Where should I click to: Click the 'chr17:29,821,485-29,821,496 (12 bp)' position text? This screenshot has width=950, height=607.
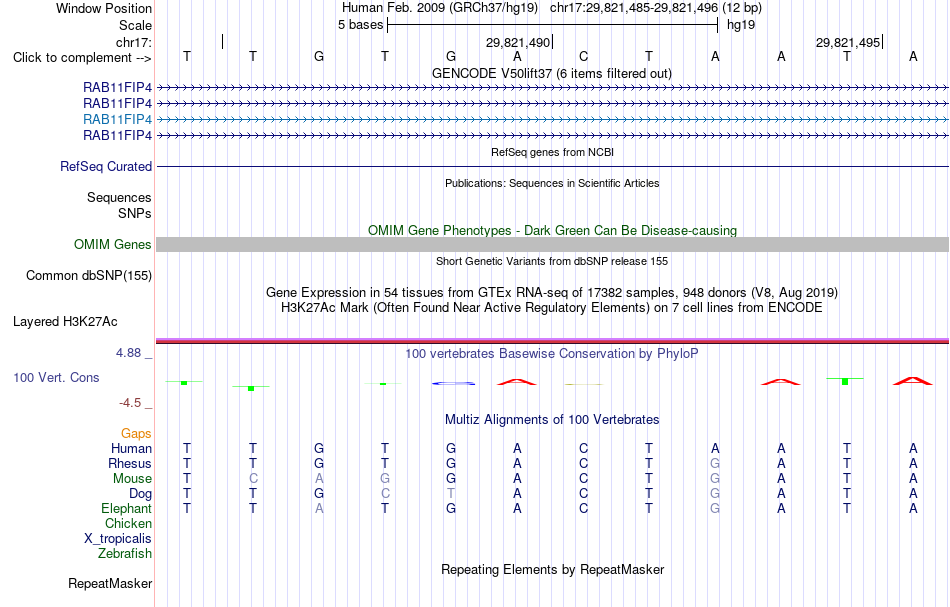(x=656, y=8)
